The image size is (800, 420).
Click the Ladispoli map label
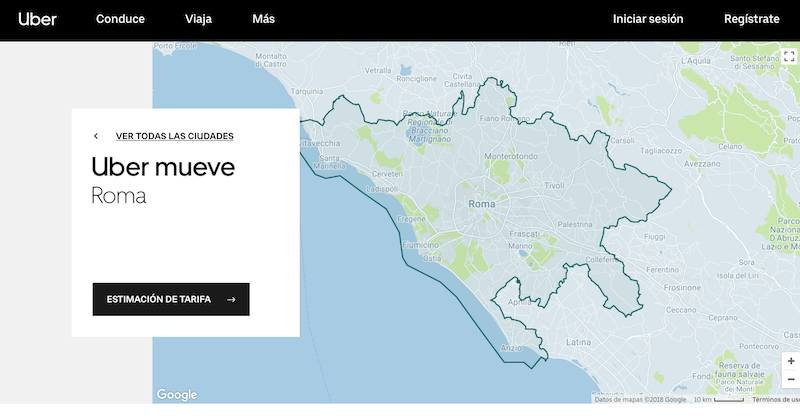(x=382, y=189)
